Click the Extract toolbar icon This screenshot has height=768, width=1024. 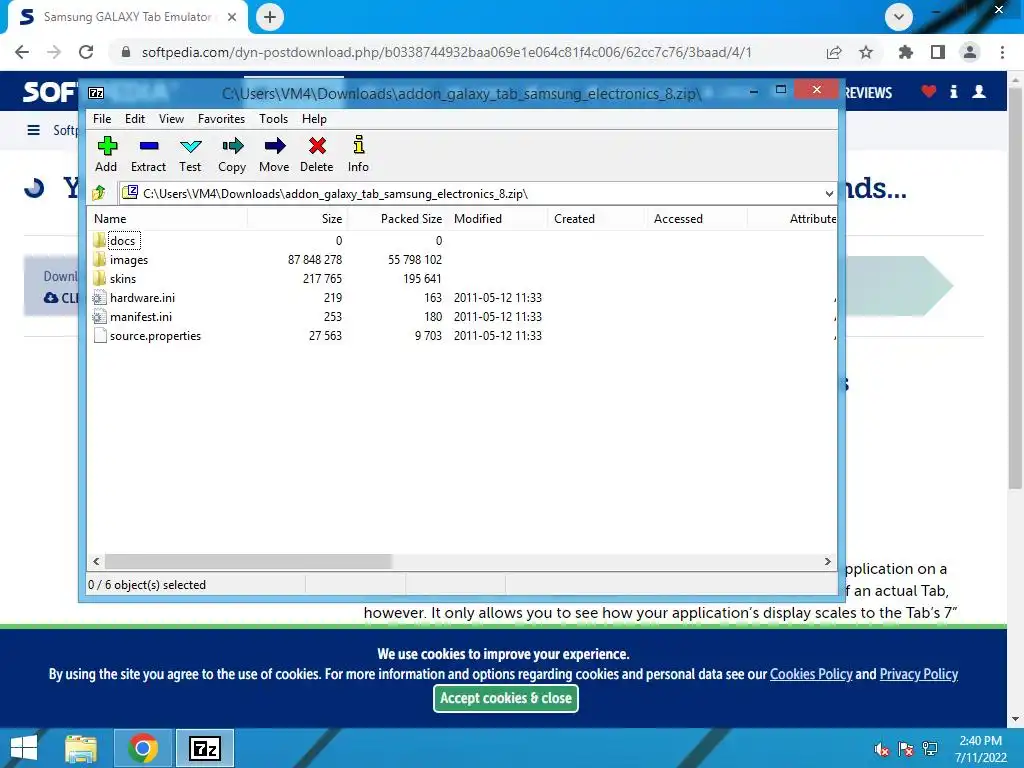(149, 146)
